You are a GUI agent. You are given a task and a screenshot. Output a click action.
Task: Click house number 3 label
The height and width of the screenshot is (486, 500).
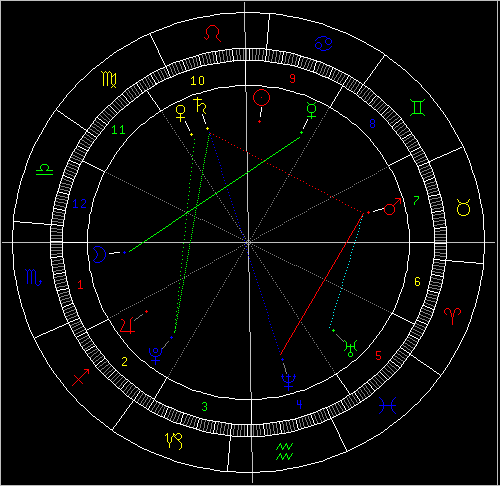pos(204,406)
